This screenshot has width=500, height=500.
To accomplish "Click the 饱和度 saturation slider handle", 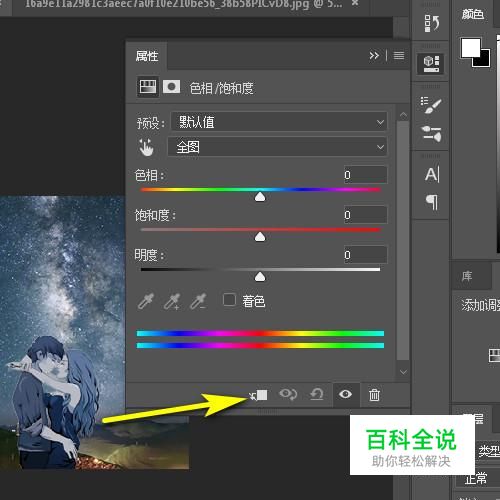I will (x=260, y=237).
